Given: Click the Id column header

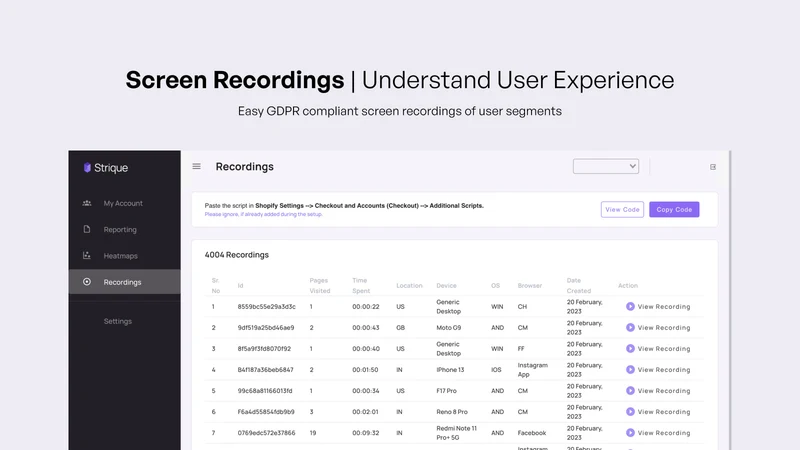Looking at the screenshot, I should coord(240,285).
